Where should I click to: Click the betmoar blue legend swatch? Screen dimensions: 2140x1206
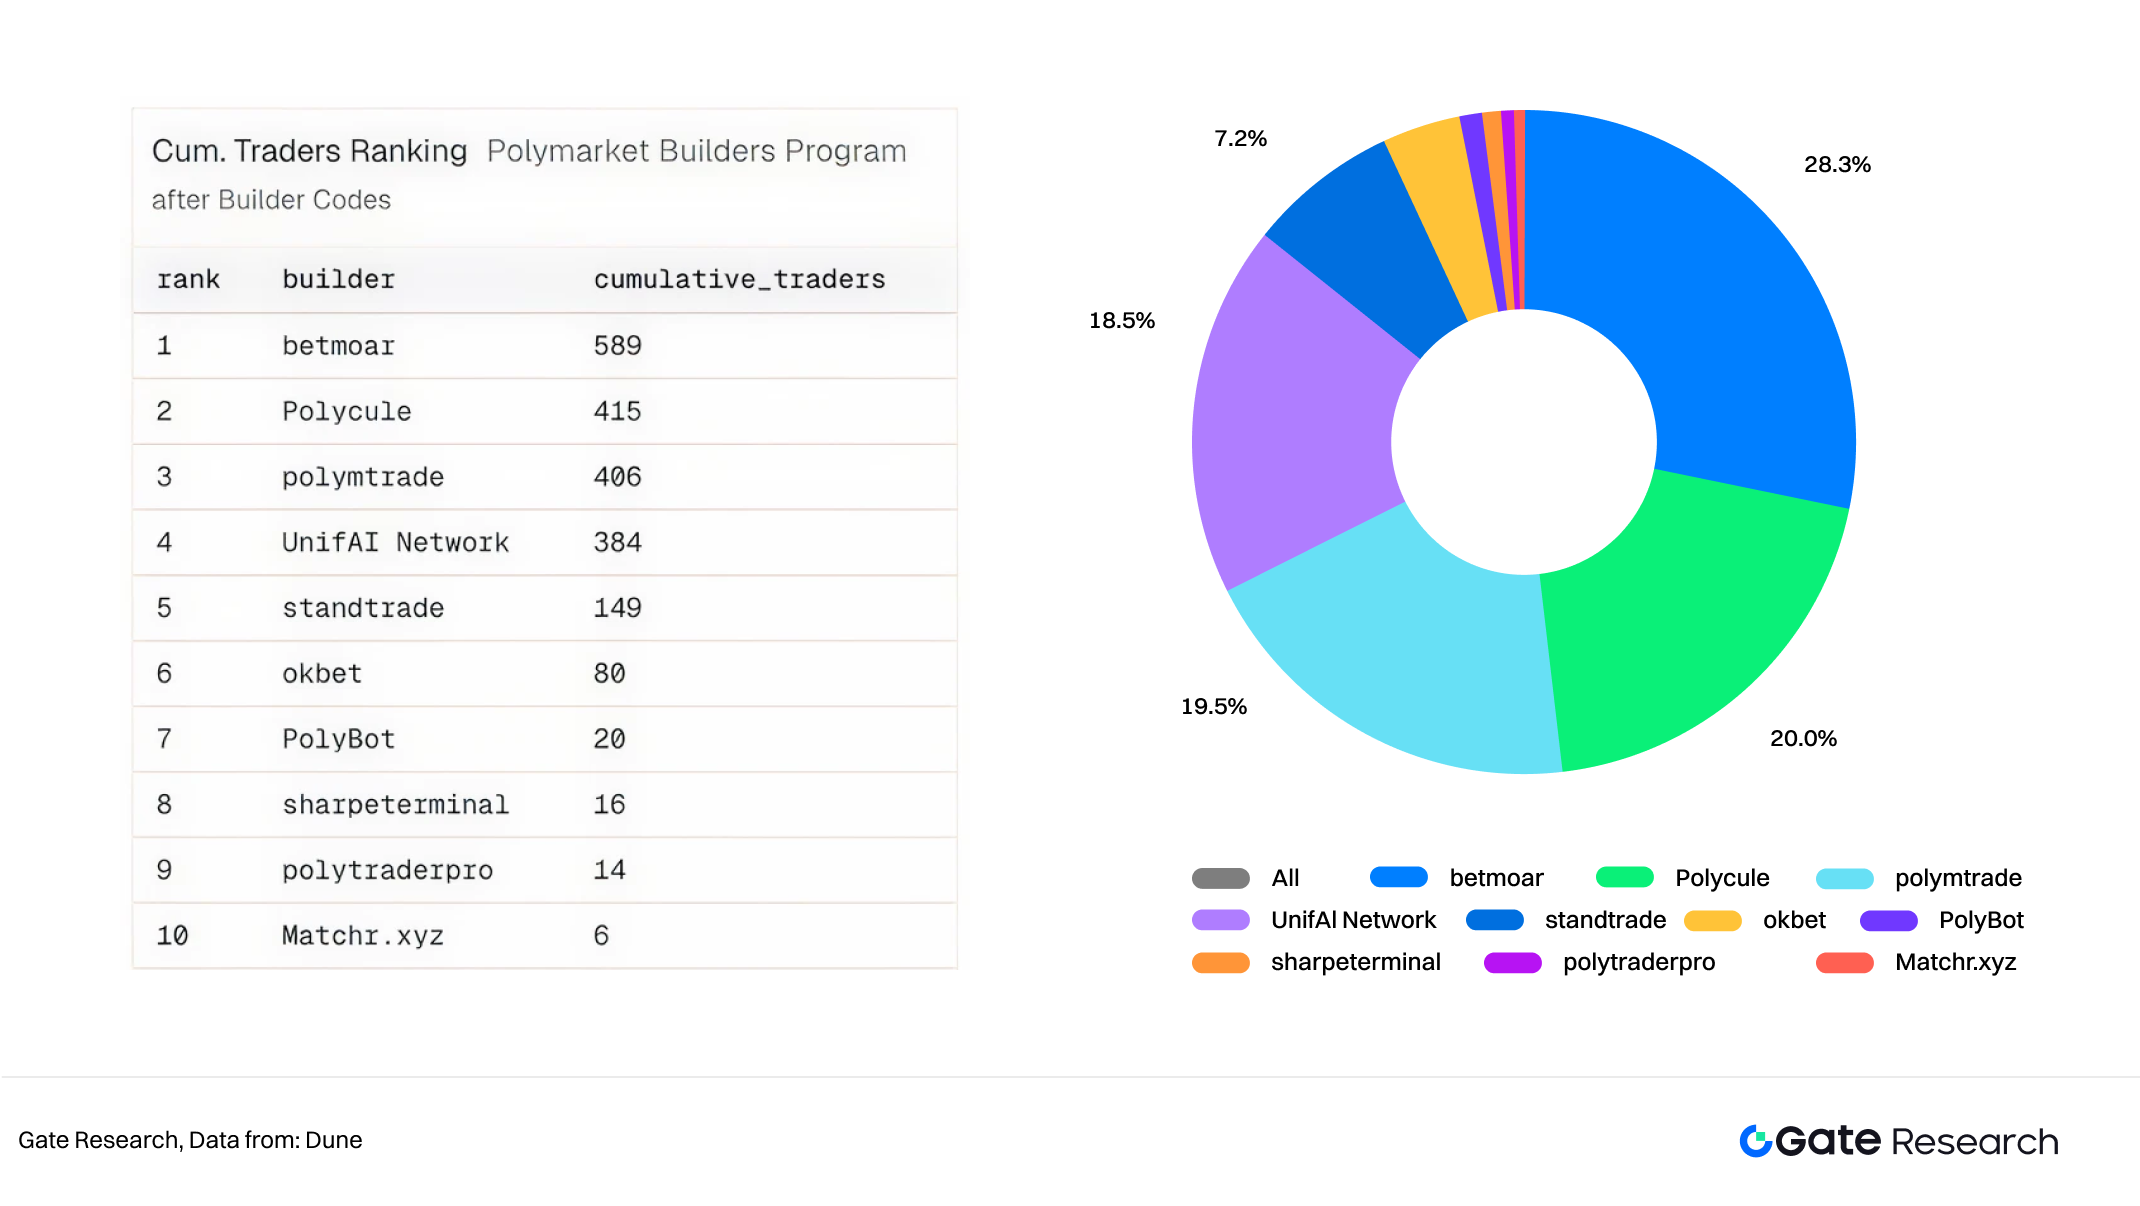coord(1398,877)
